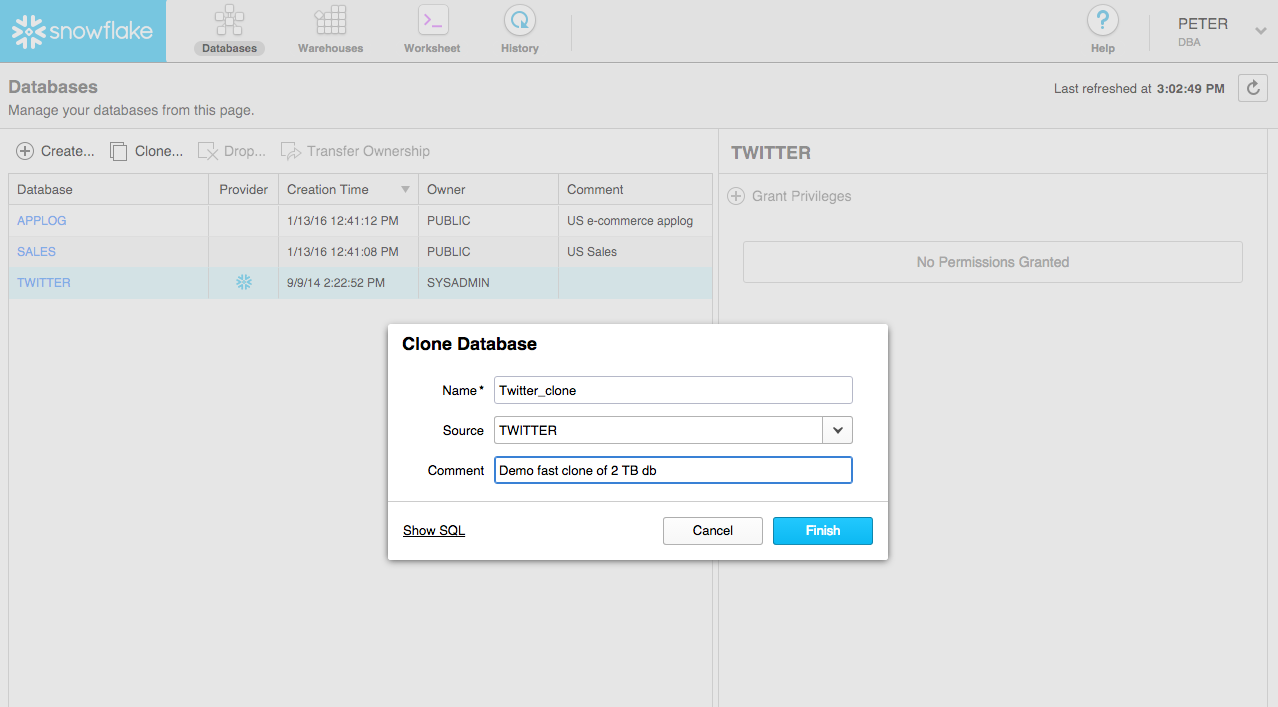Select the History tab label
Screen dimensions: 1278x707
click(x=519, y=48)
